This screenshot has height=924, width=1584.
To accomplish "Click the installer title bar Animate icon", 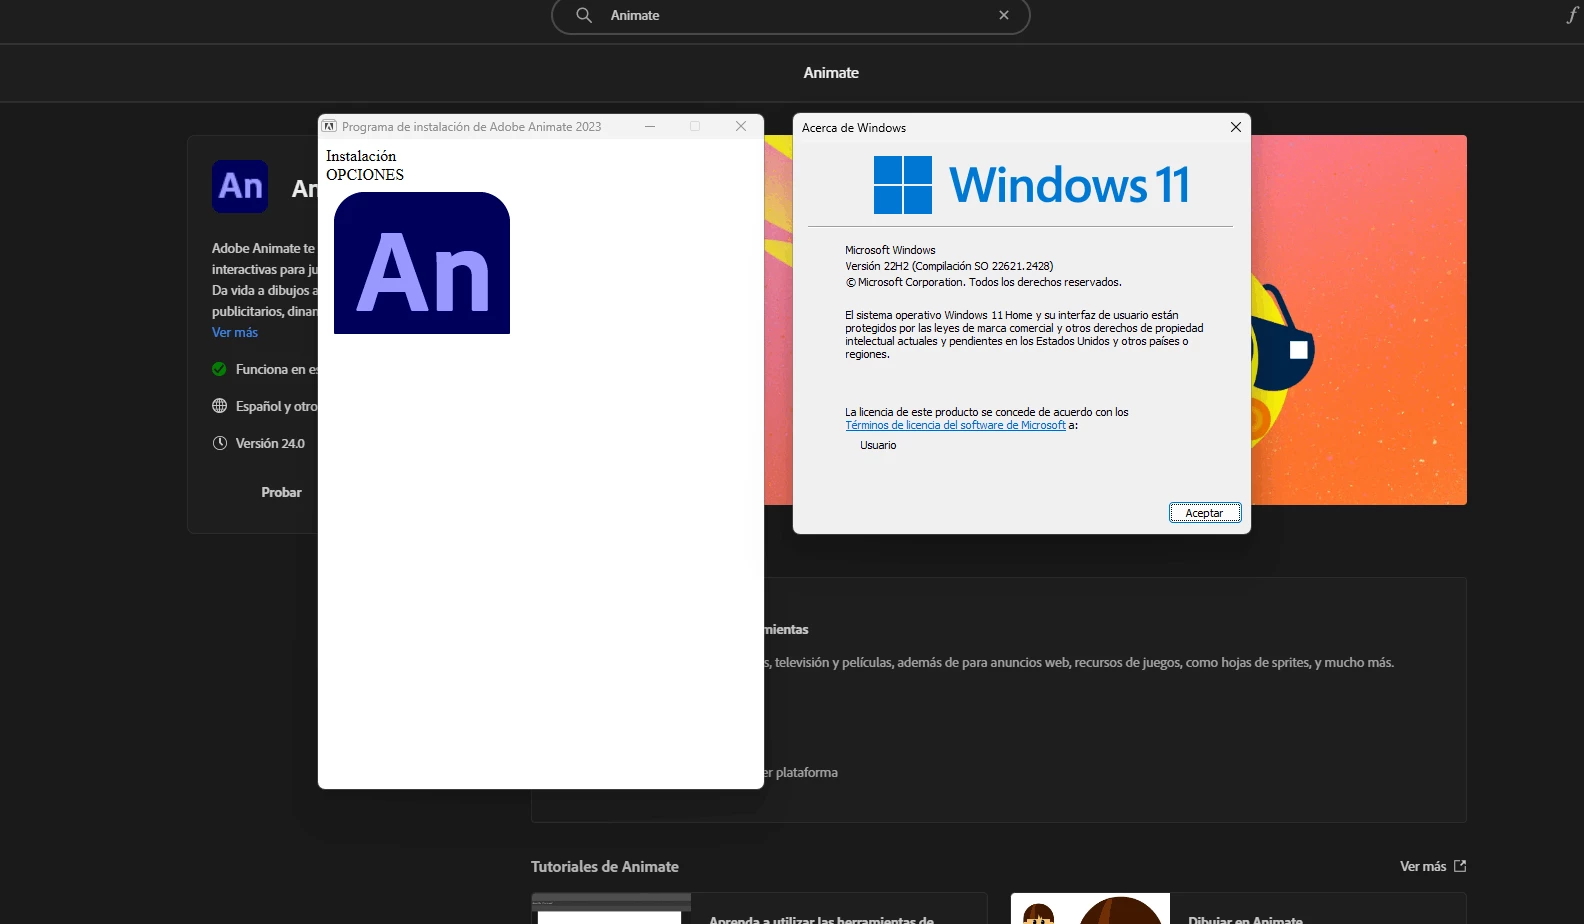I will click(x=329, y=127).
